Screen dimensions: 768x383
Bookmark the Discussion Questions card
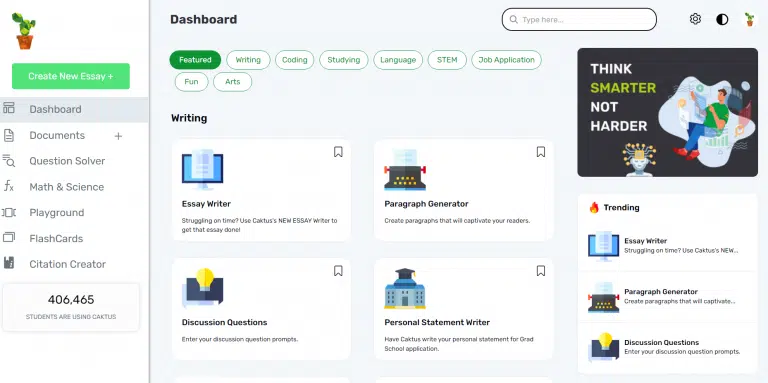pos(338,271)
